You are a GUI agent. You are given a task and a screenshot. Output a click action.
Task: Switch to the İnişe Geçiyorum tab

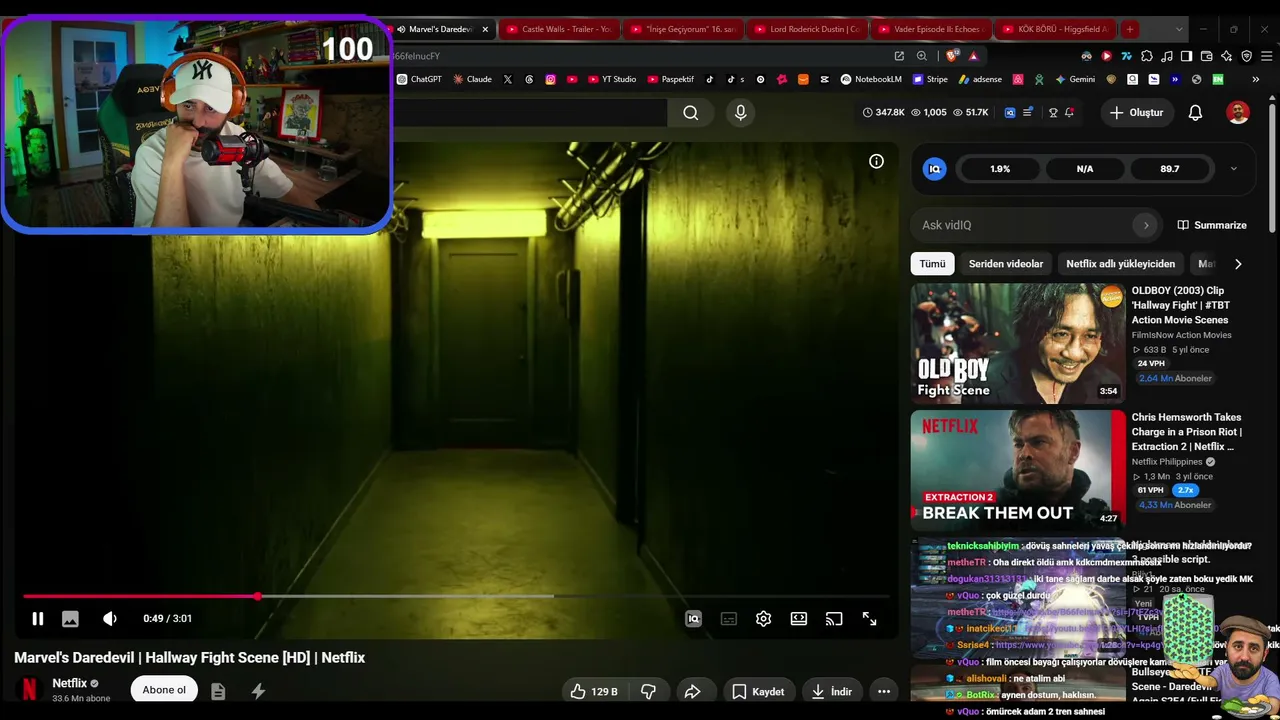(x=682, y=29)
